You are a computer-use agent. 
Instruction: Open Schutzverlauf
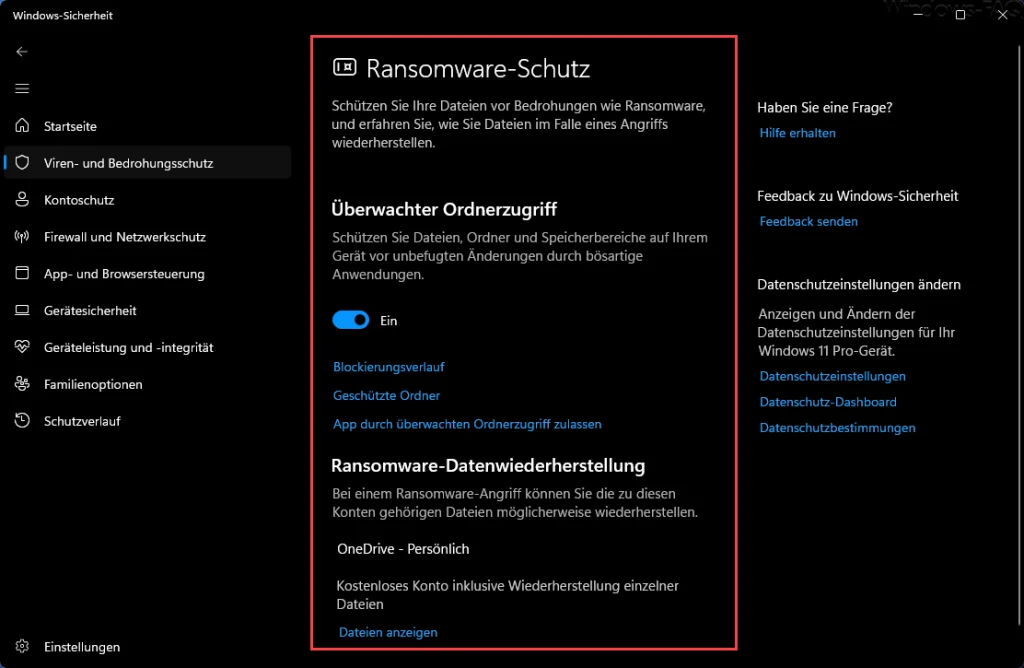coord(82,421)
